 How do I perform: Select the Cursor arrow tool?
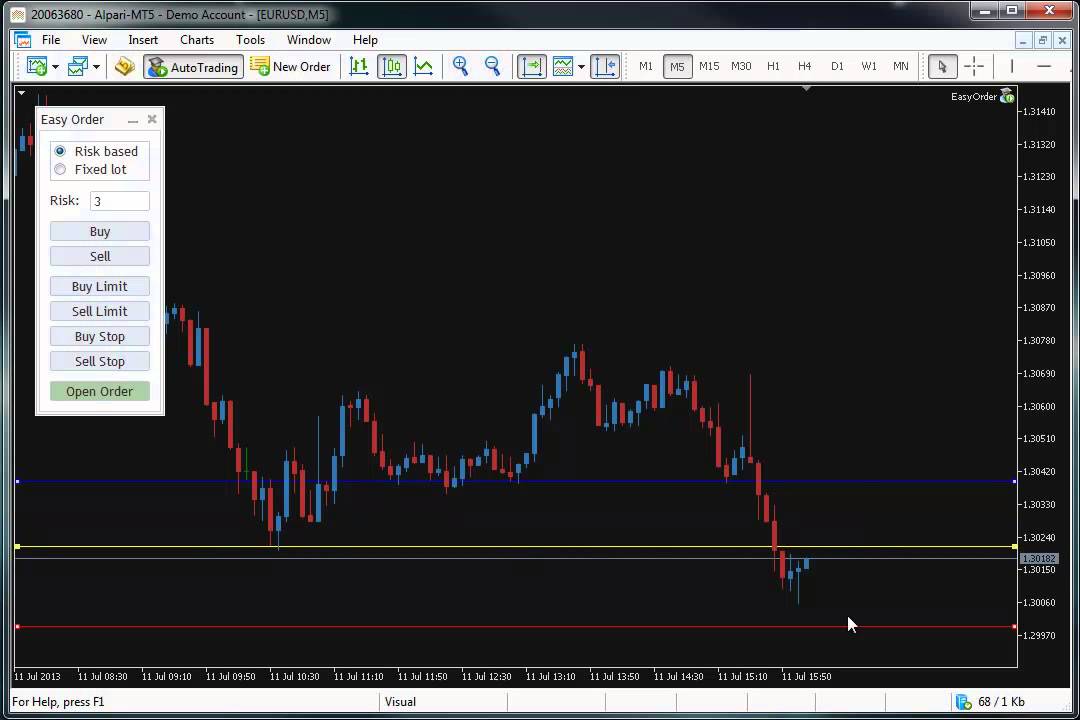point(942,67)
